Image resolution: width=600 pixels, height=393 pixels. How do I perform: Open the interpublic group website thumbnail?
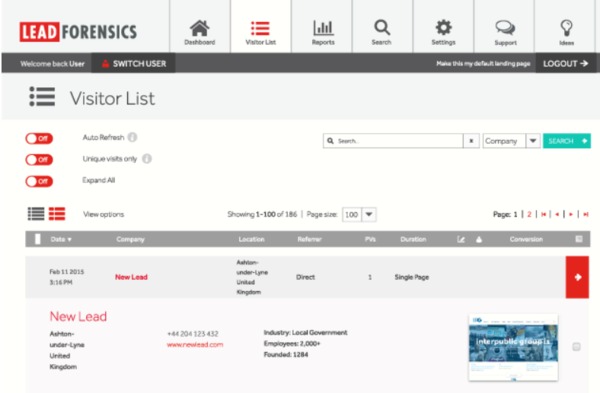[x=513, y=347]
